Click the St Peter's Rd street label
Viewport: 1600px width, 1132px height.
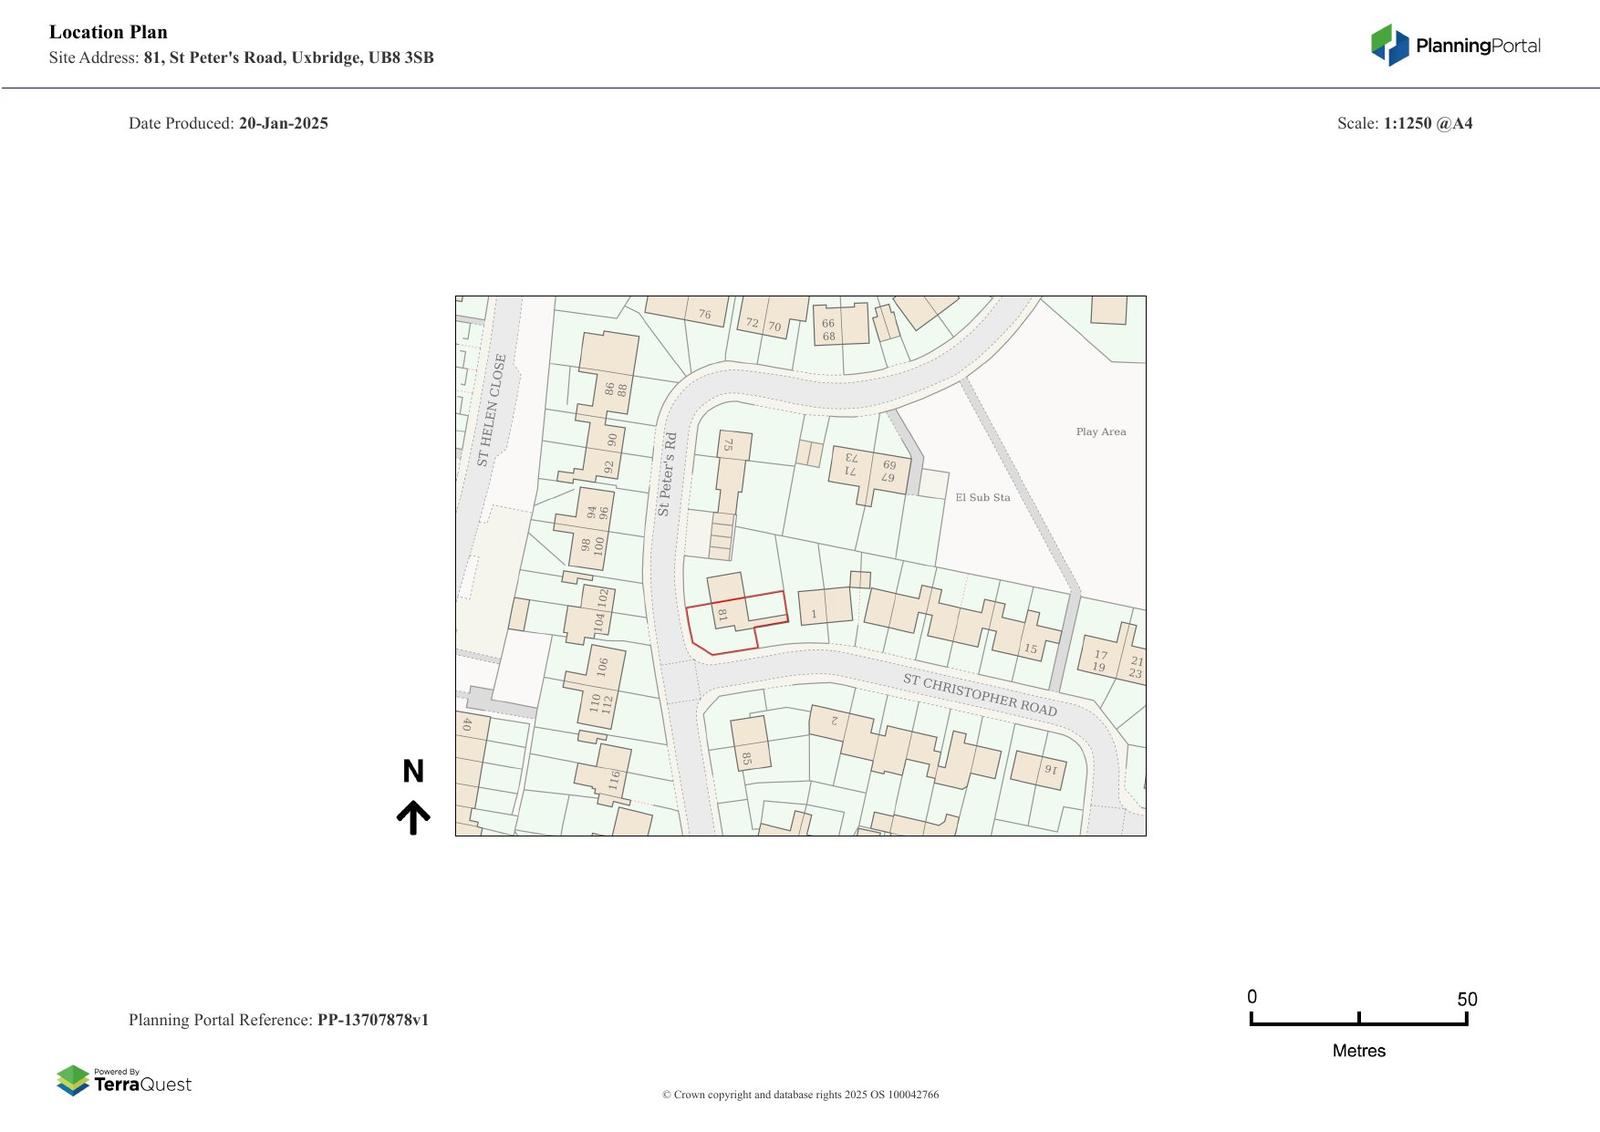pos(667,474)
